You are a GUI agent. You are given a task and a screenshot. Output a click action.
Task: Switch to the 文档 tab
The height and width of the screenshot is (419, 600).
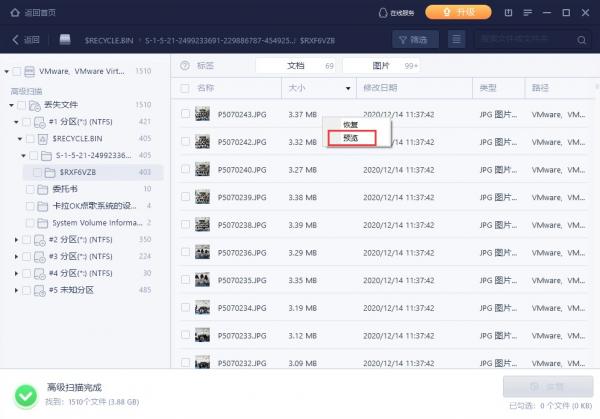(x=296, y=66)
